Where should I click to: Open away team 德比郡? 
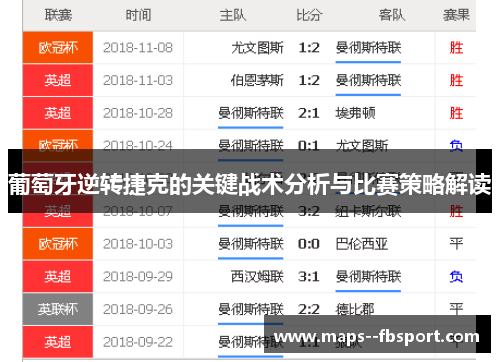coord(355,309)
